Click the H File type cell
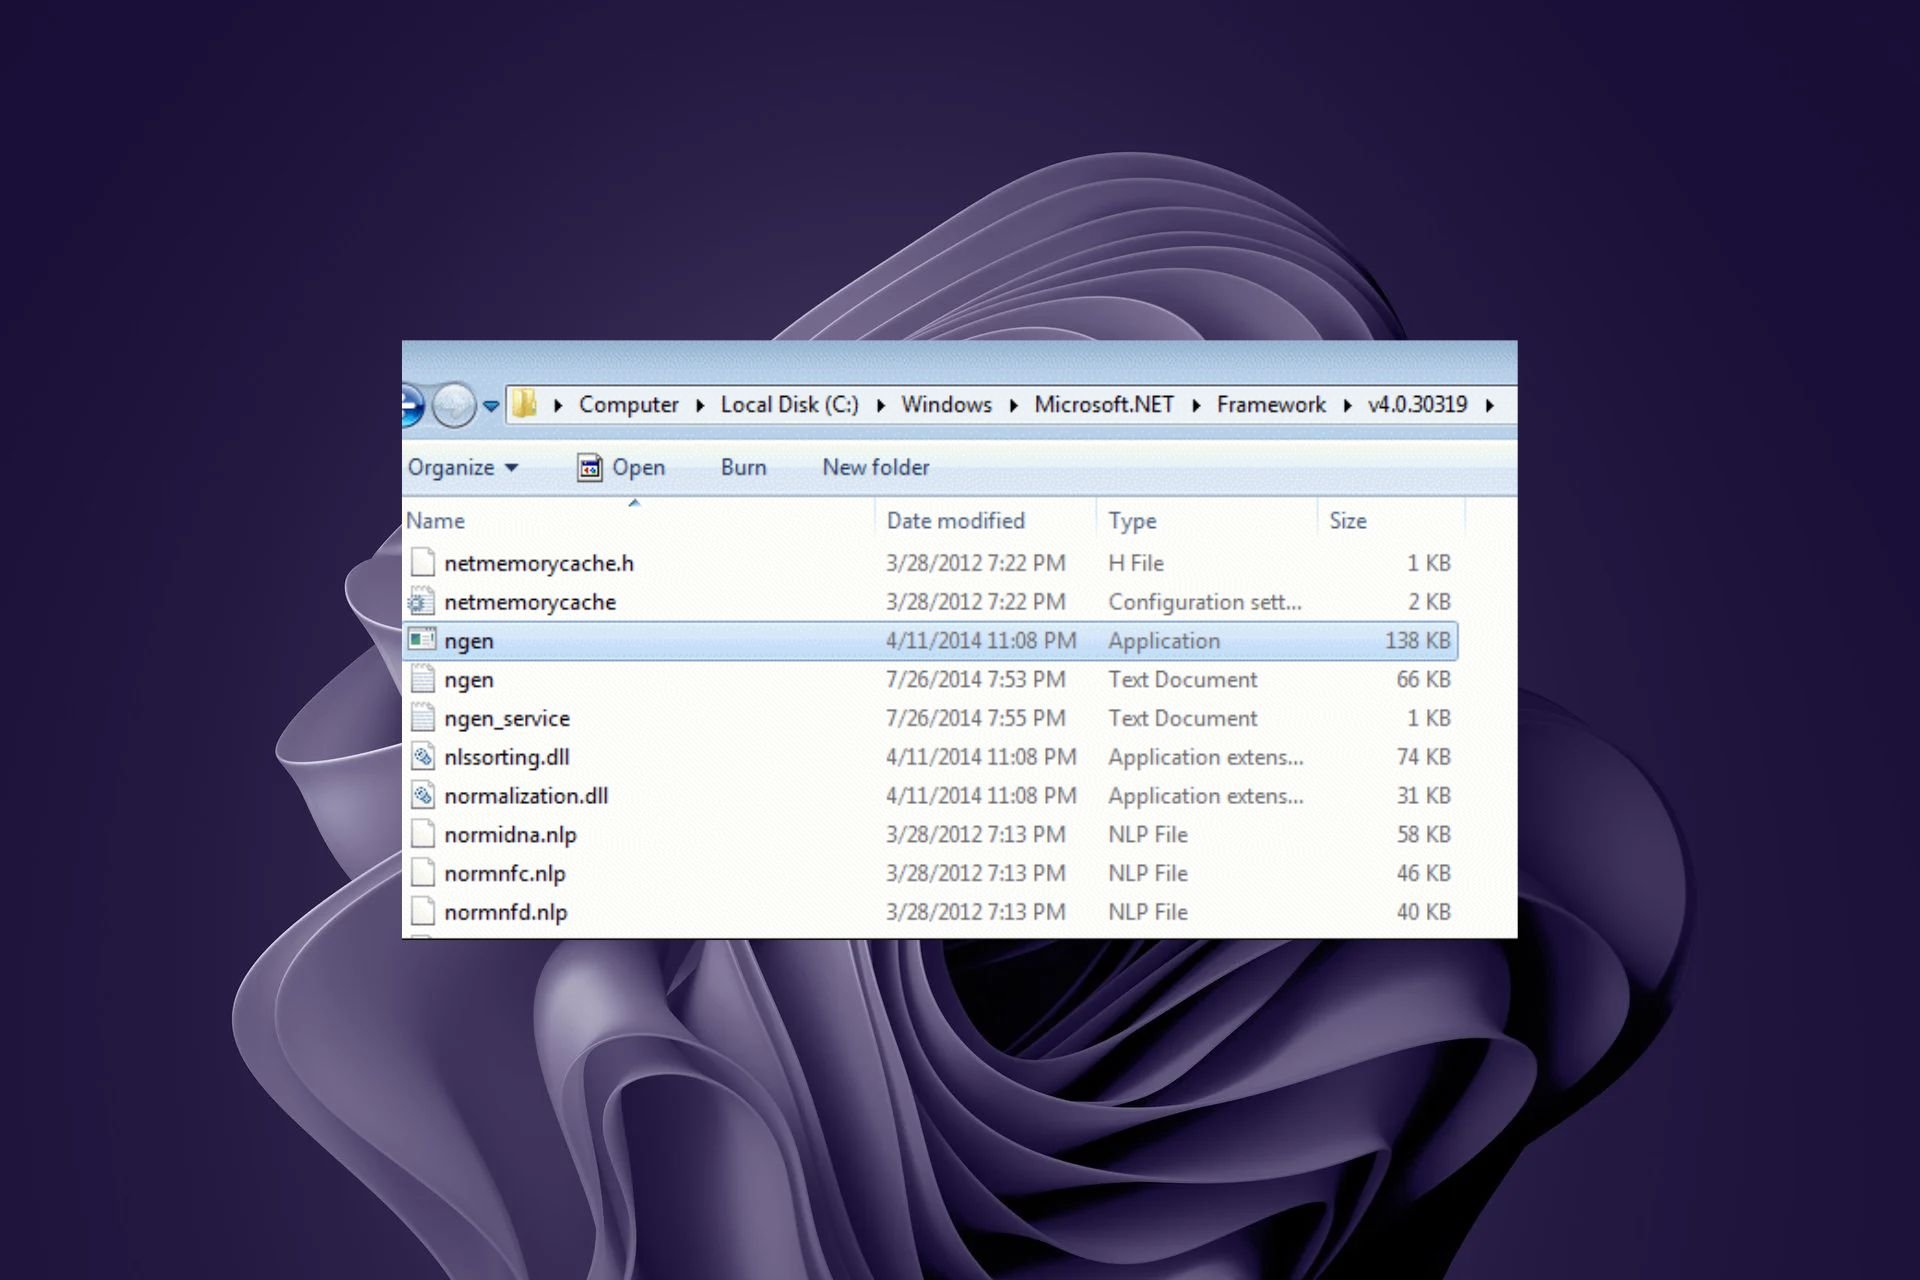 1136,563
